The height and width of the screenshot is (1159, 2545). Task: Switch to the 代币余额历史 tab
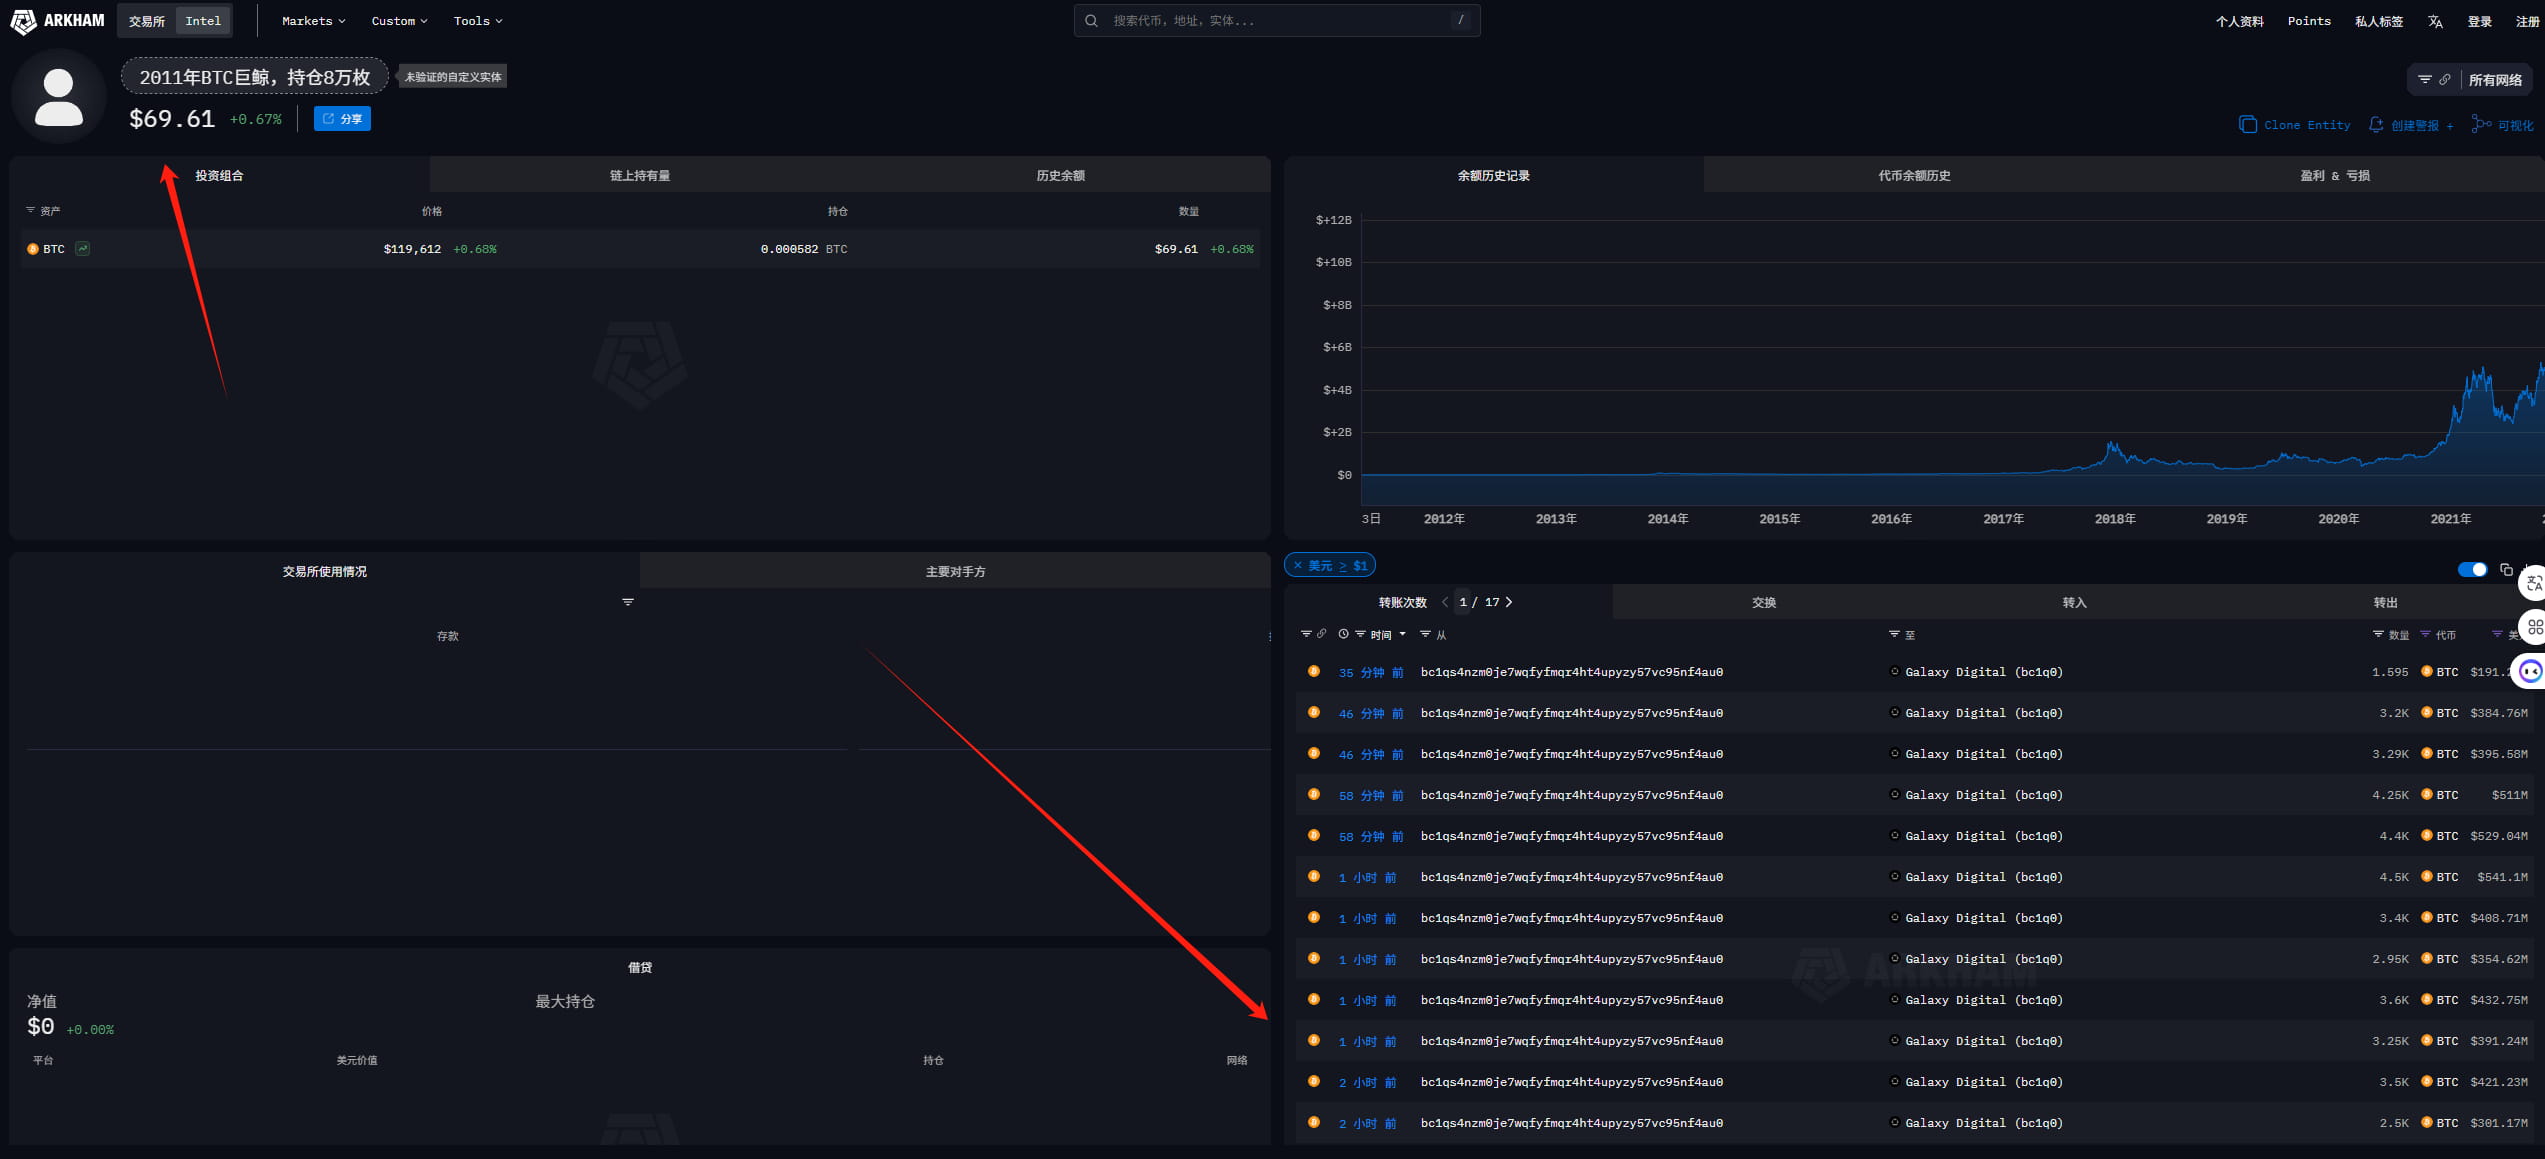click(x=1914, y=175)
